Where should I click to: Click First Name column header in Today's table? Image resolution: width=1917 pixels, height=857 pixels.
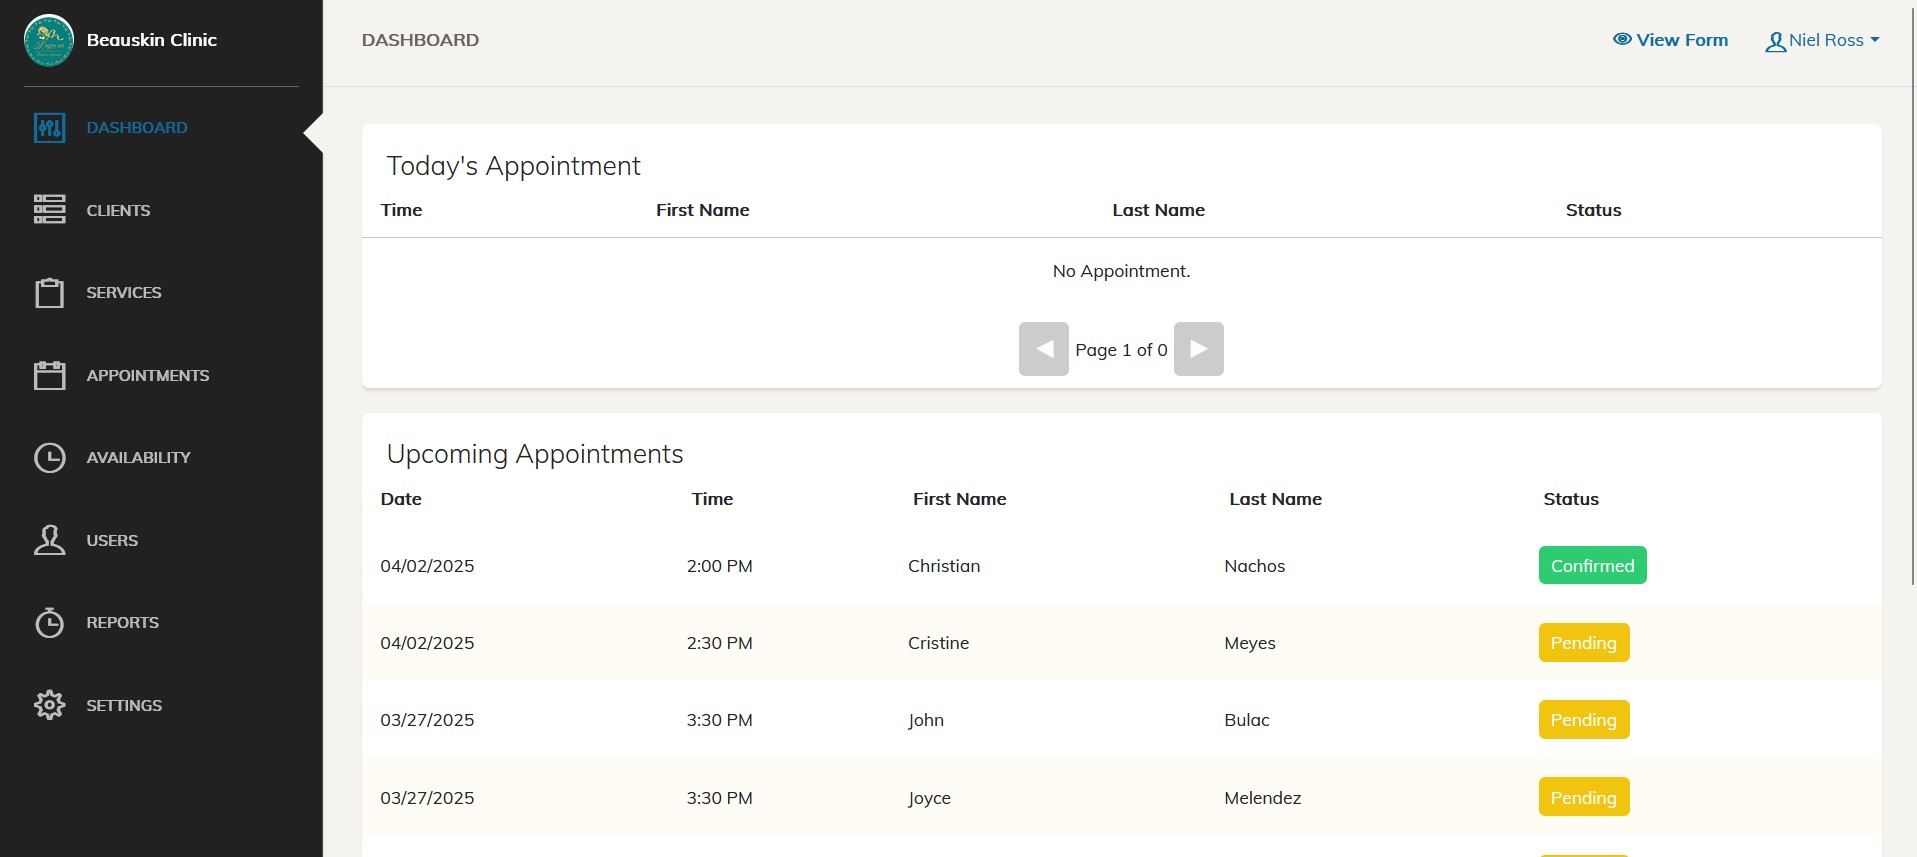point(702,210)
